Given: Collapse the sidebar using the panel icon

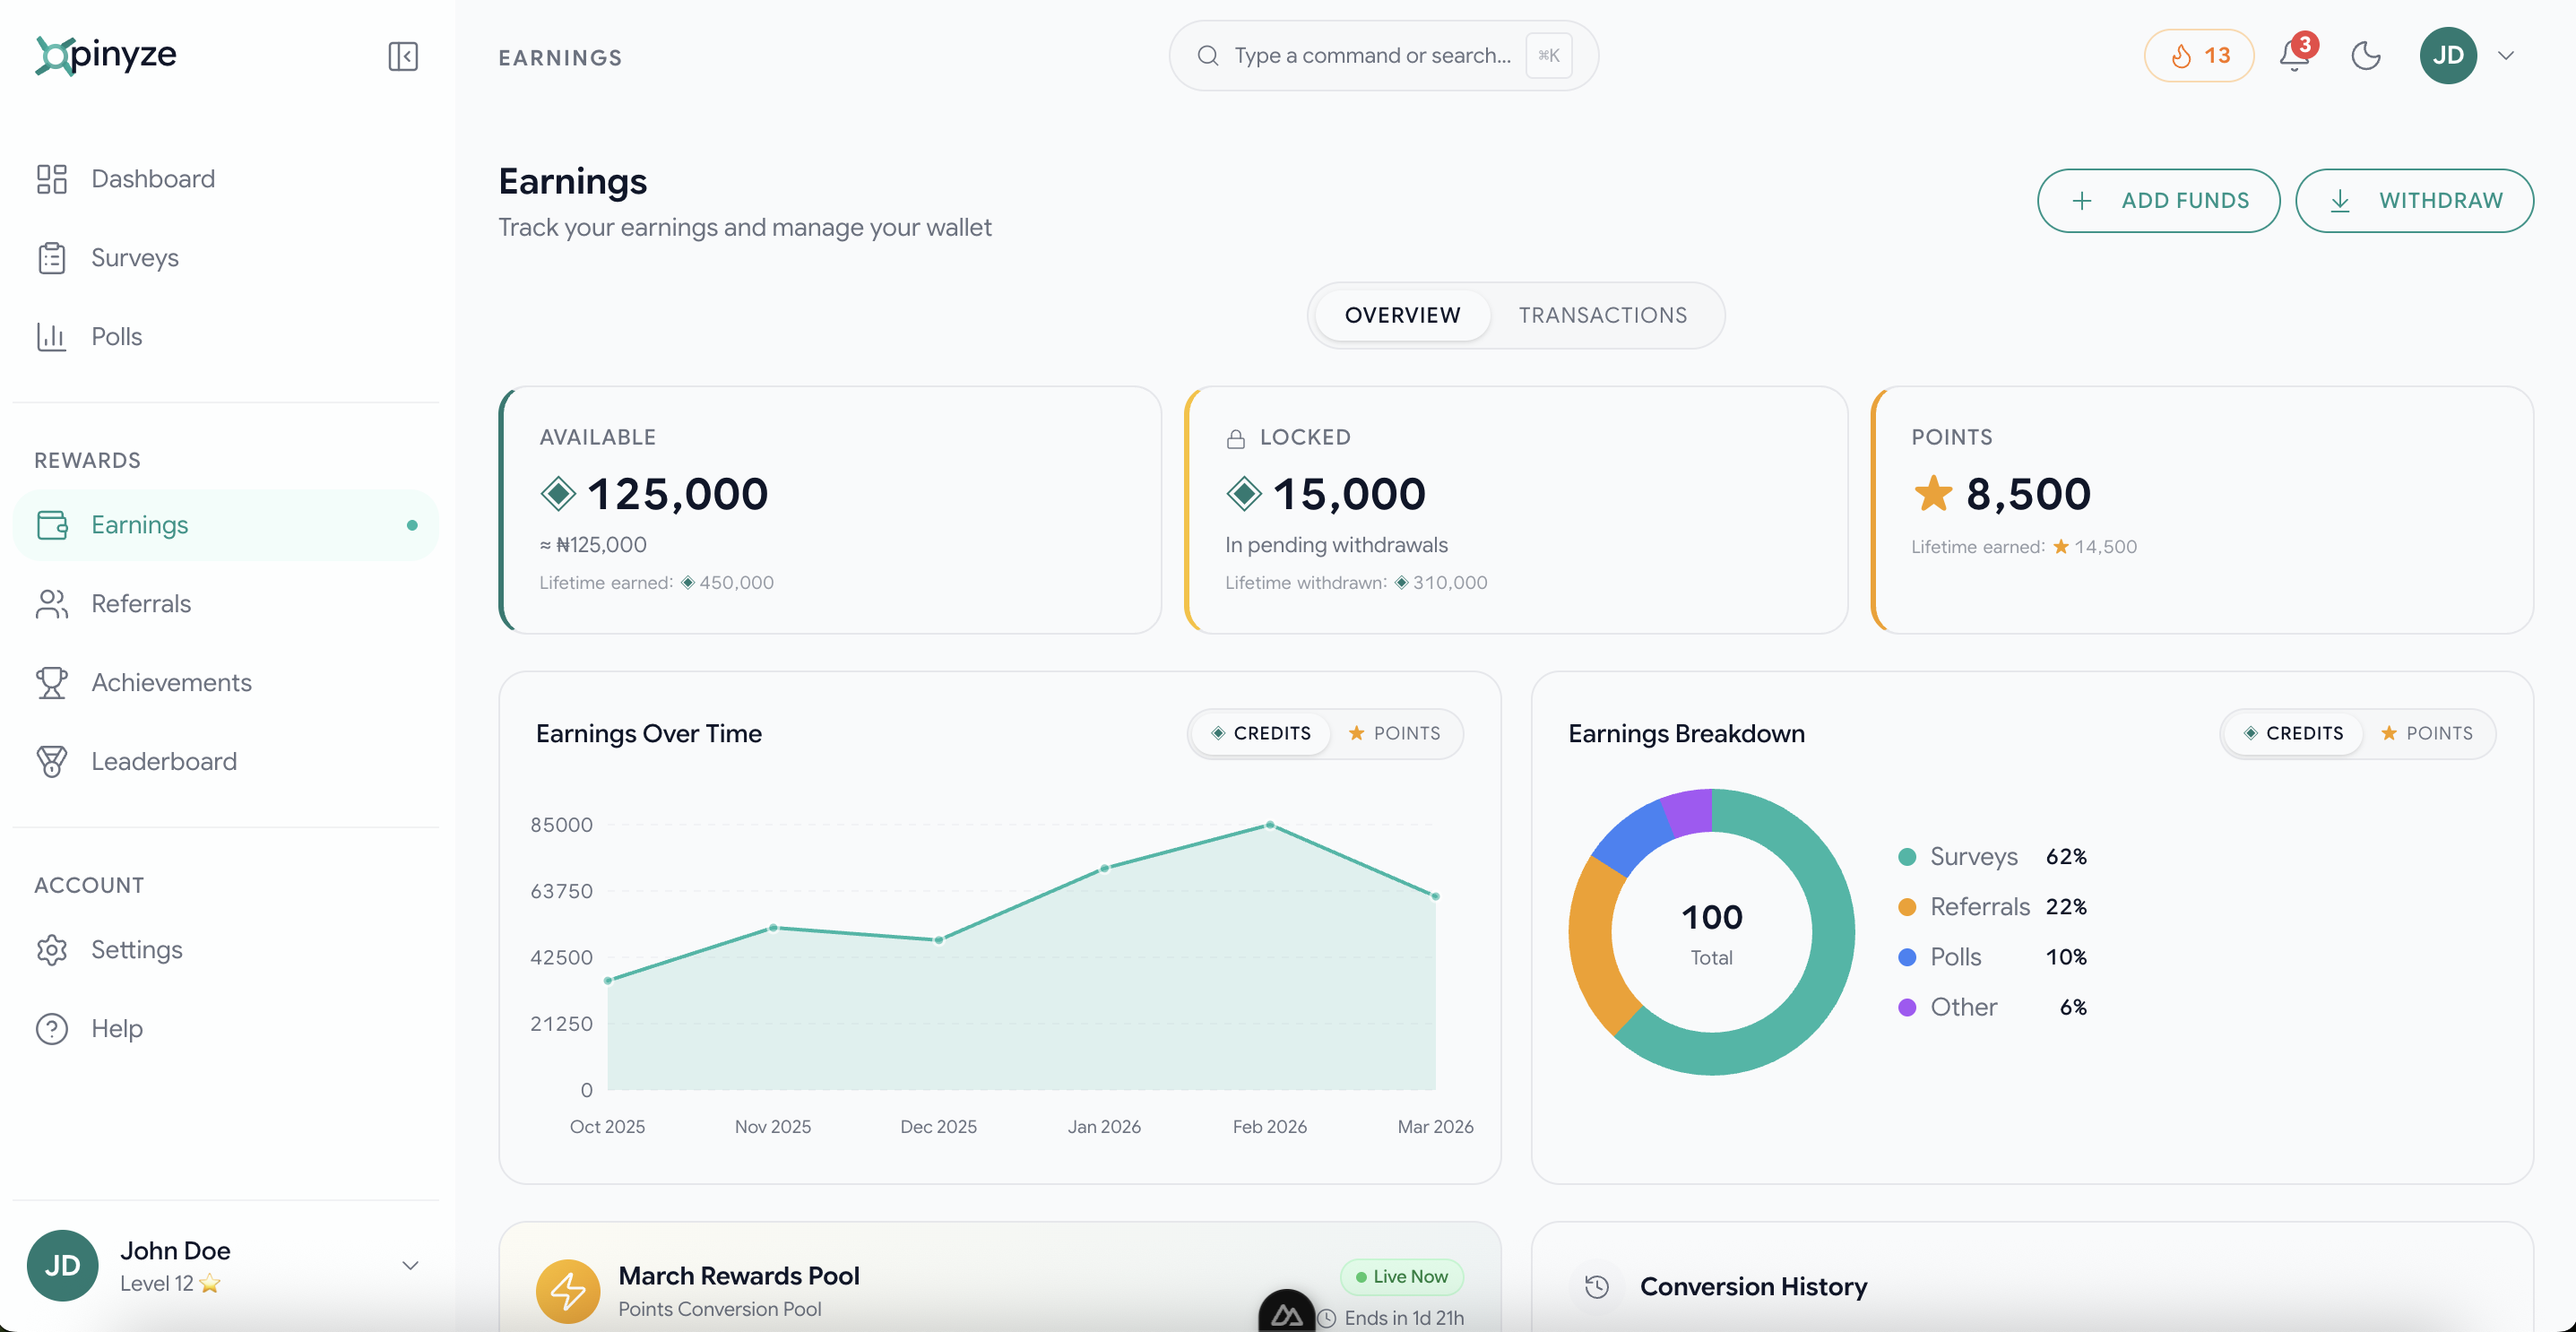Looking at the screenshot, I should (402, 56).
